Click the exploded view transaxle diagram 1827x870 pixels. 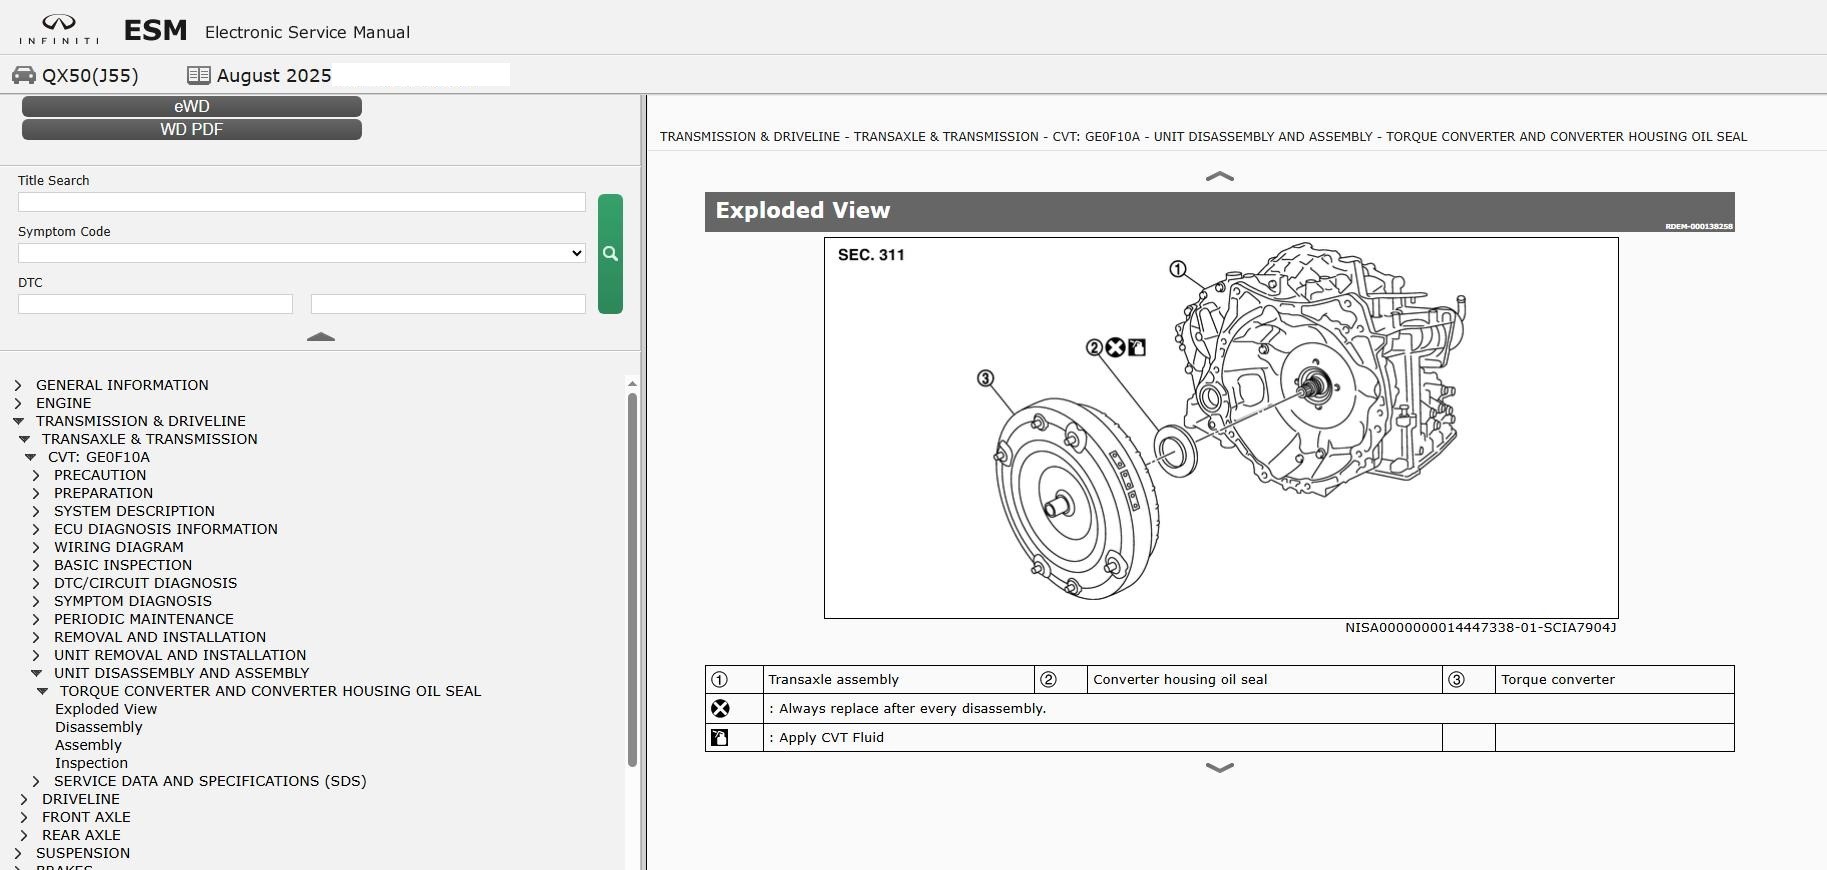[x=1220, y=428]
